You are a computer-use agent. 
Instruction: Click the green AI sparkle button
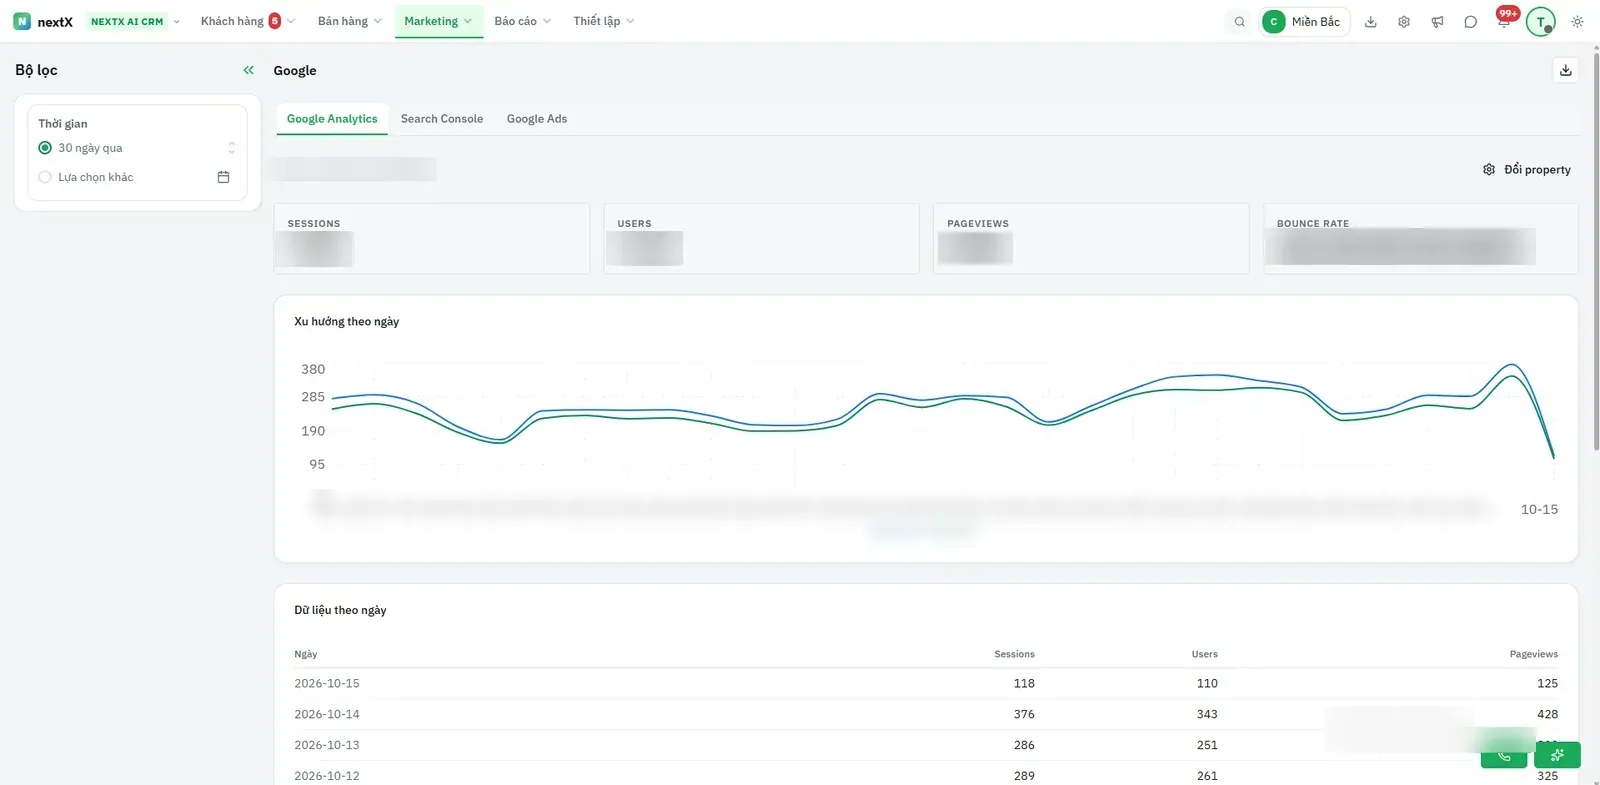[x=1557, y=755]
